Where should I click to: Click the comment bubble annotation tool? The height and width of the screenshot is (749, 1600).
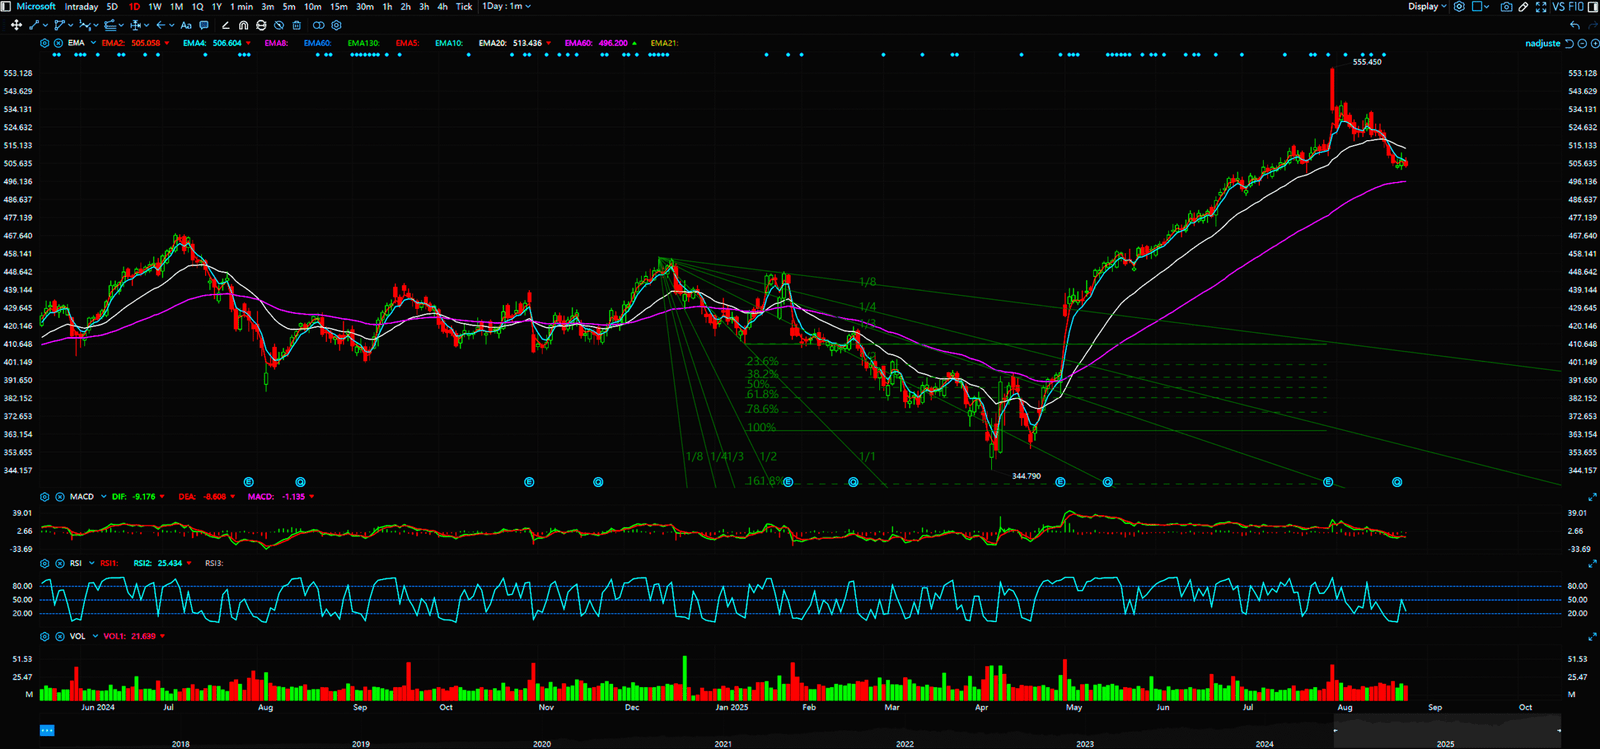204,25
